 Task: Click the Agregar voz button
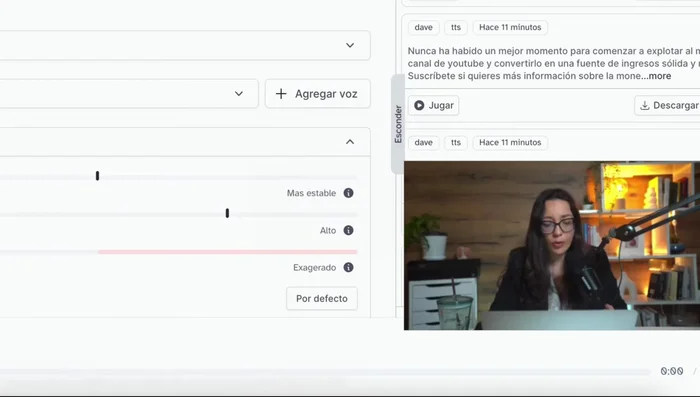click(x=317, y=94)
